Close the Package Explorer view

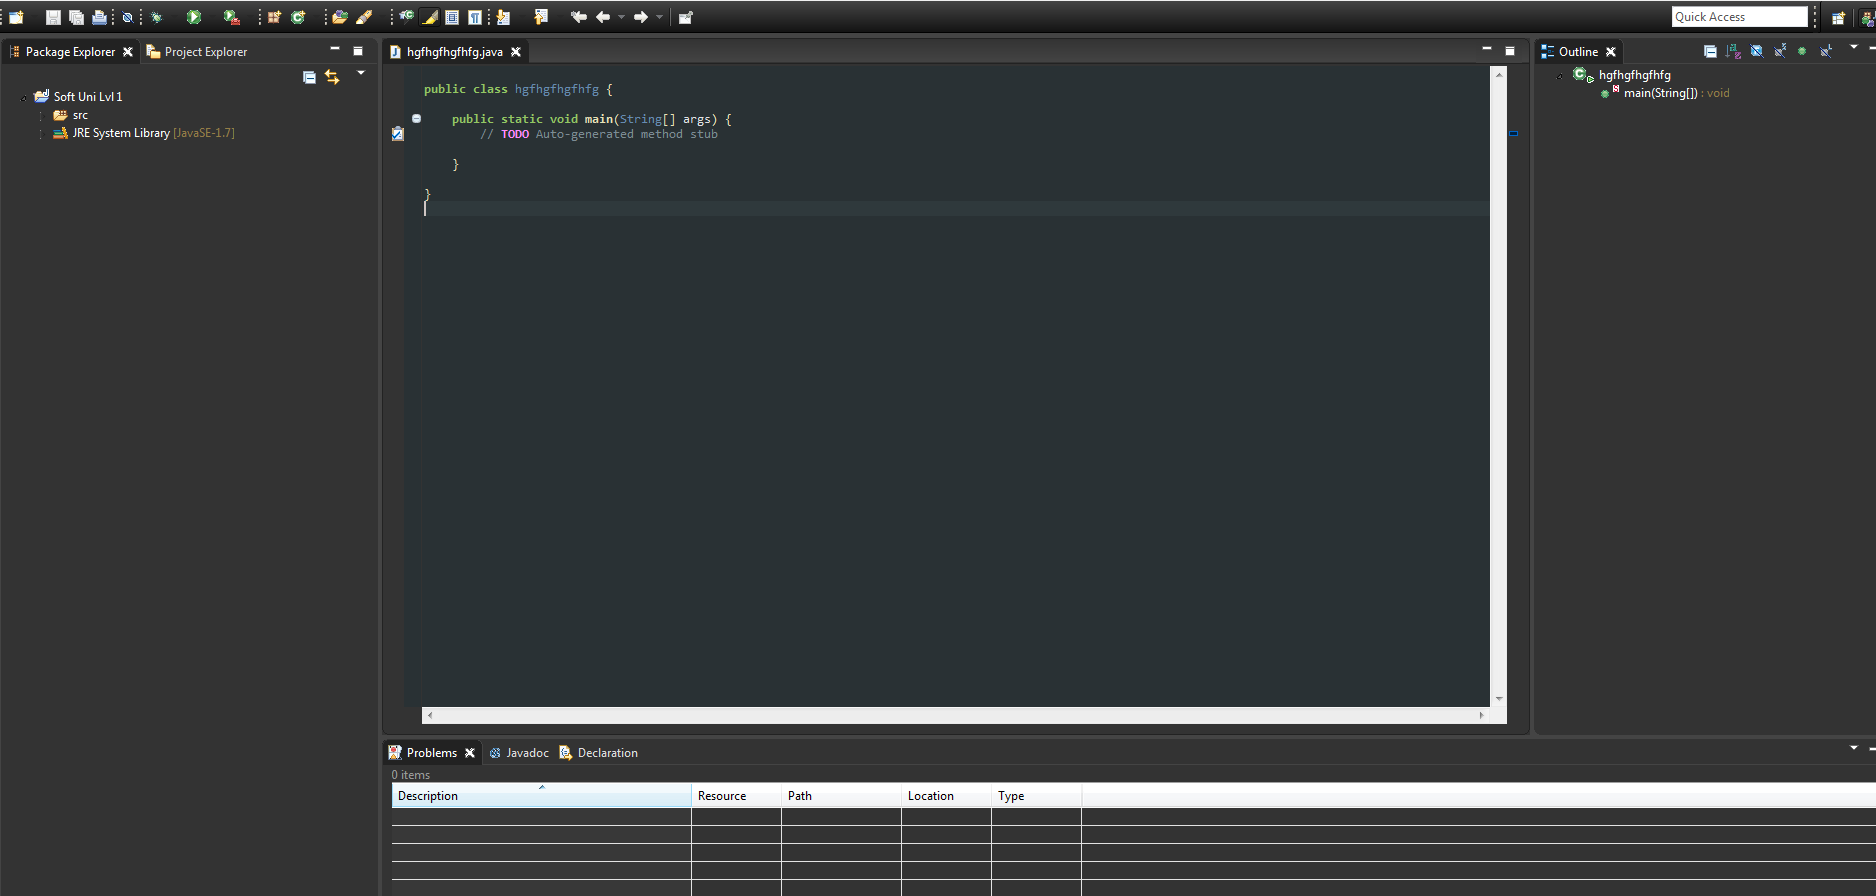[128, 52]
